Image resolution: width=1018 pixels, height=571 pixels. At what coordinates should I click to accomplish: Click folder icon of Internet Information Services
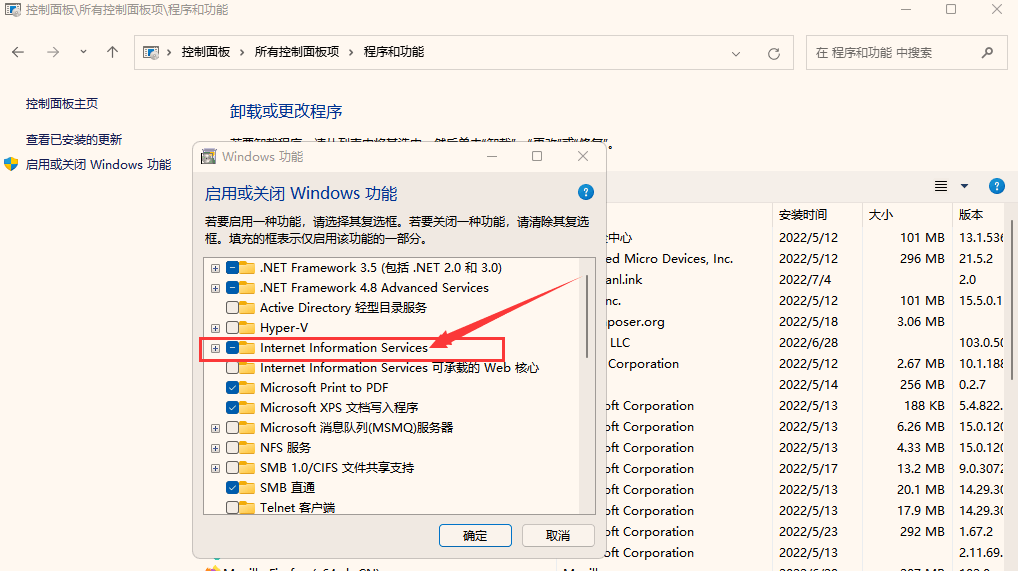point(247,348)
